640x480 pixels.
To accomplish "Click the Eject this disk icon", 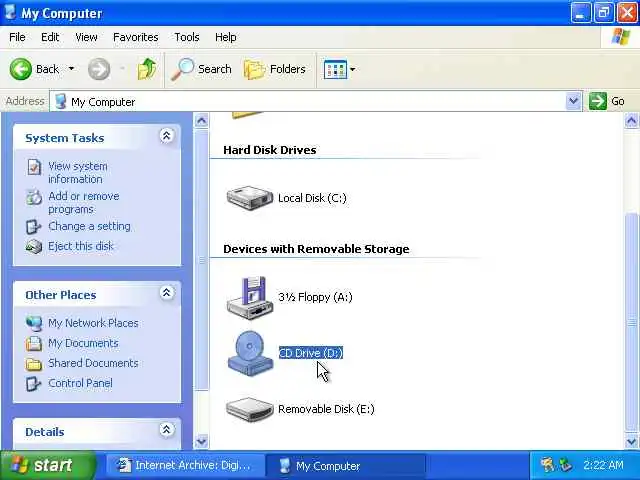I will (34, 246).
